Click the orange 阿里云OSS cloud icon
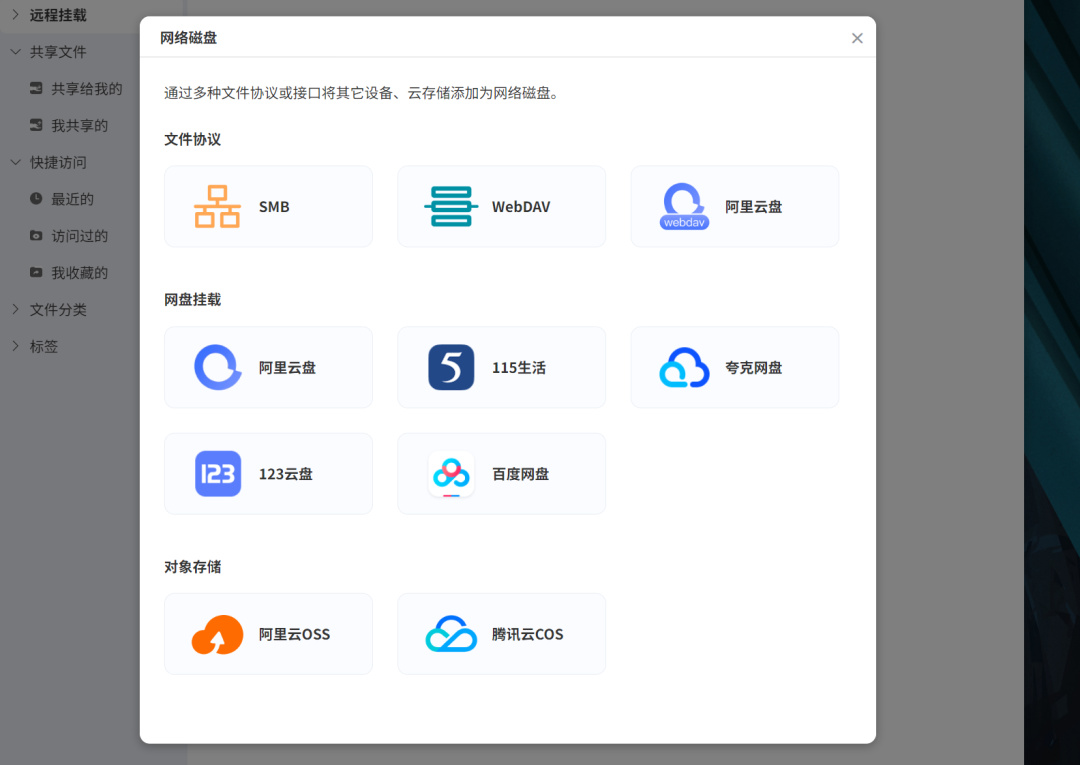Viewport: 1080px width, 765px height. (217, 634)
